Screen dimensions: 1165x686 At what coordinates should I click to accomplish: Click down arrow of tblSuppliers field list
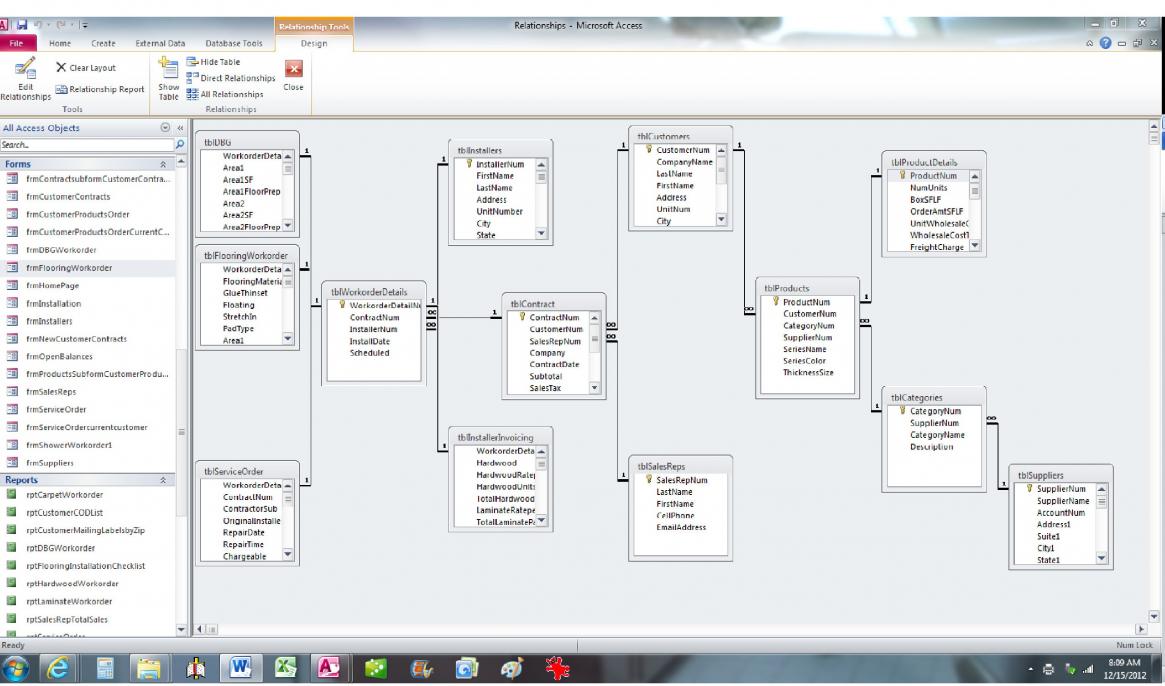(1101, 558)
